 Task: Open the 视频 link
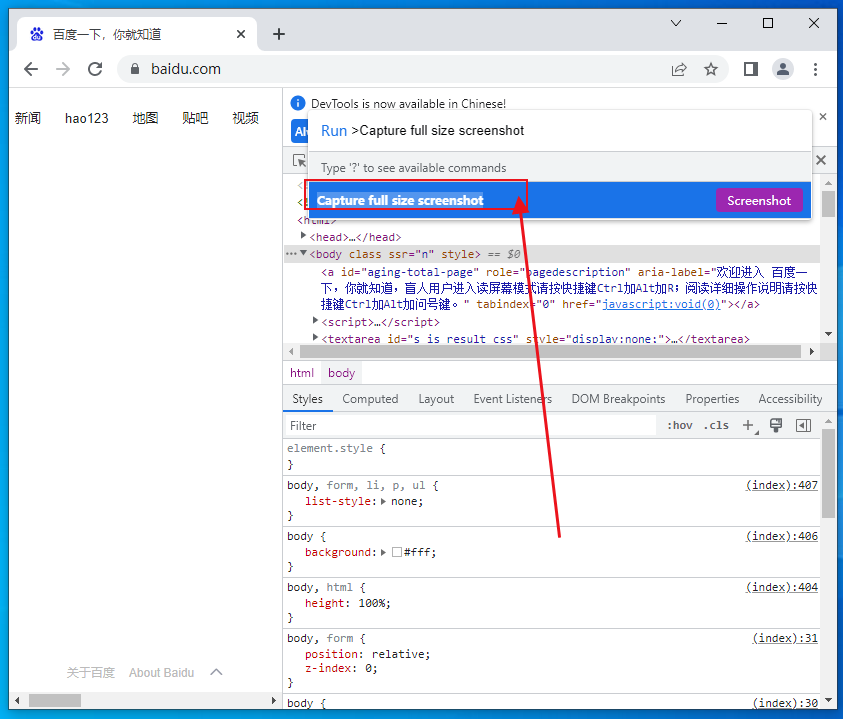(x=245, y=118)
